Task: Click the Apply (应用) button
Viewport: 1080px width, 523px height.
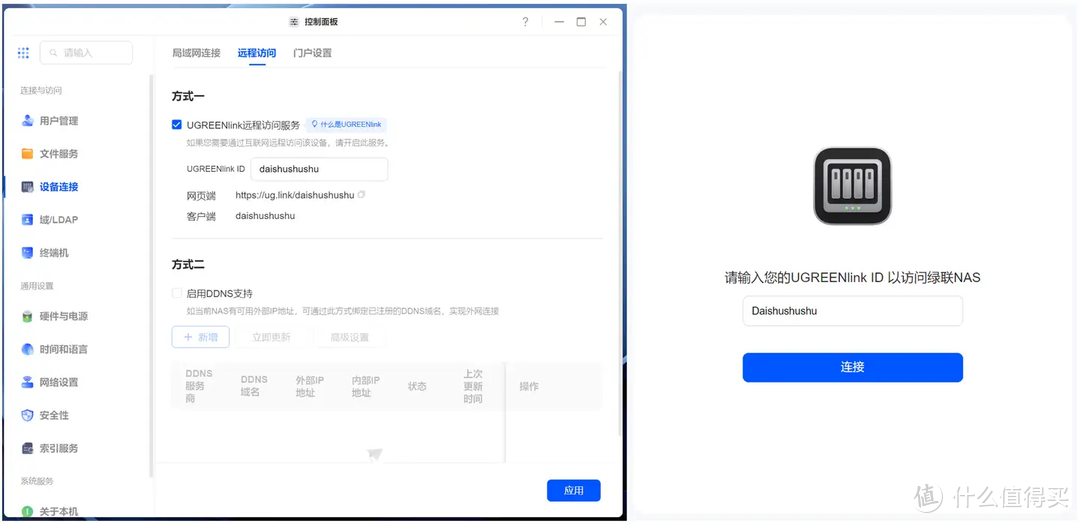Action: pos(574,491)
